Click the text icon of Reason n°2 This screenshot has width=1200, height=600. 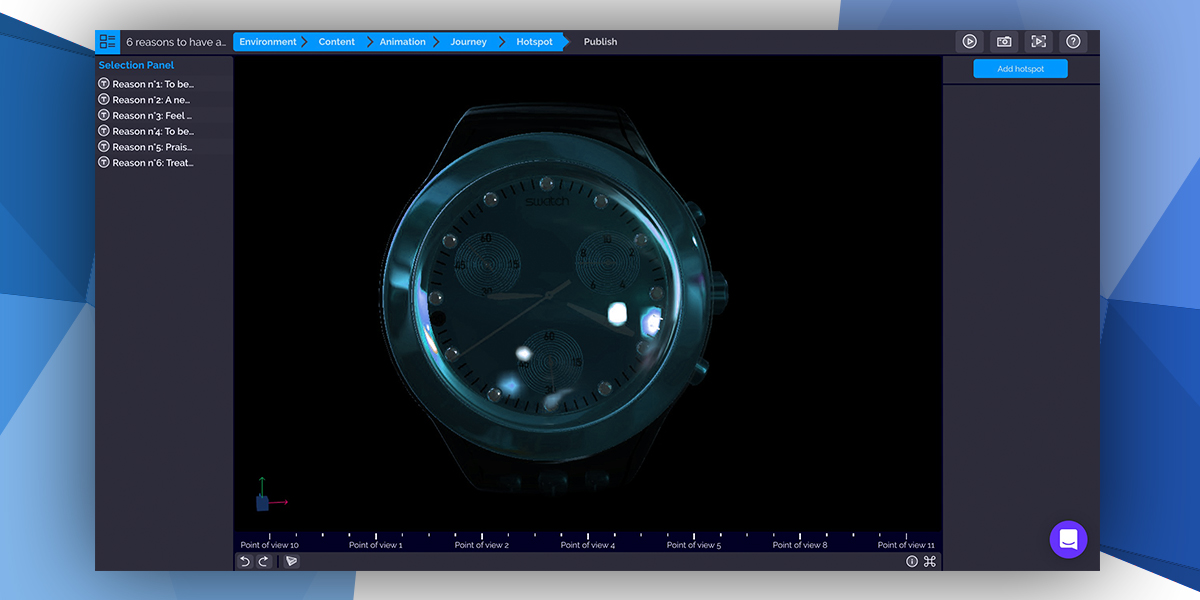103,100
